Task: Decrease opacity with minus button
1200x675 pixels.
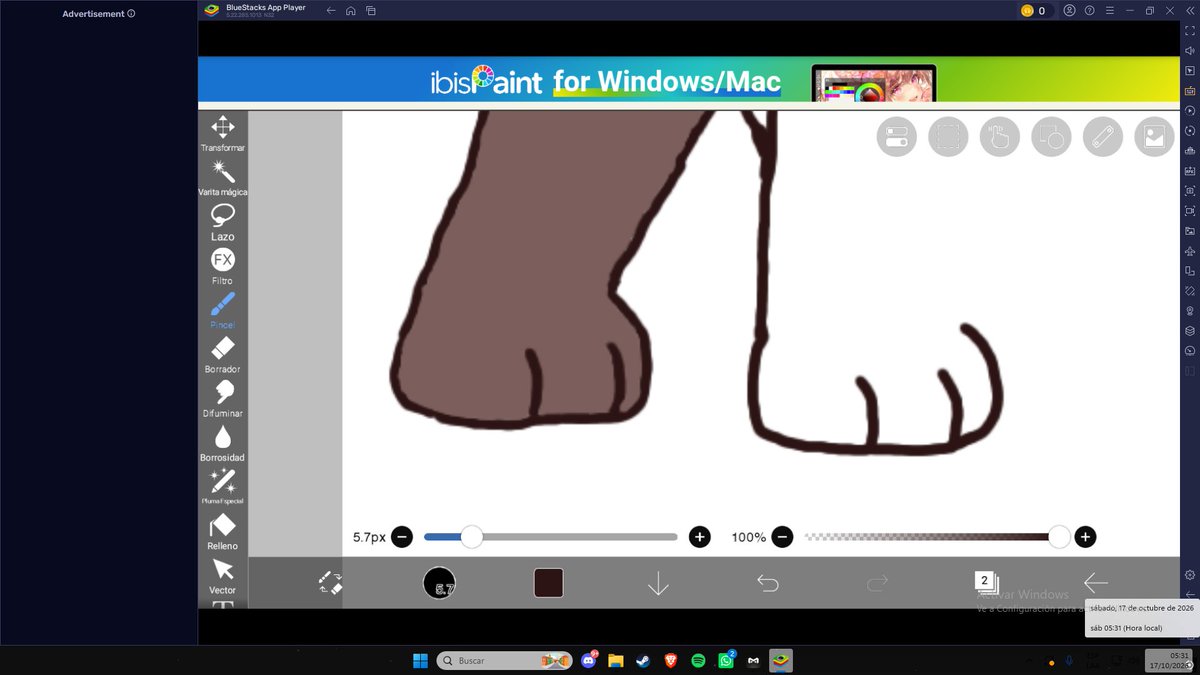Action: 782,537
